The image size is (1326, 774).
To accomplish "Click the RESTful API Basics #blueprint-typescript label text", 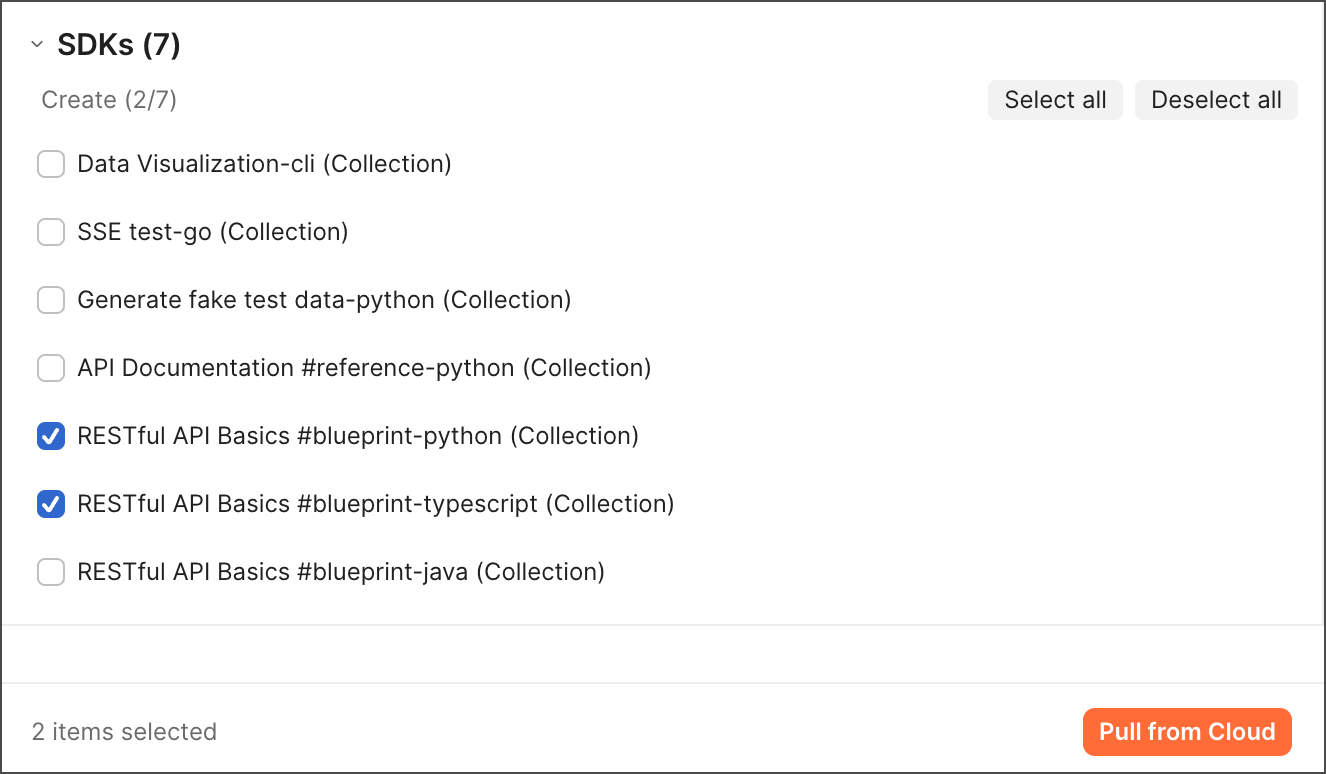I will click(x=375, y=504).
